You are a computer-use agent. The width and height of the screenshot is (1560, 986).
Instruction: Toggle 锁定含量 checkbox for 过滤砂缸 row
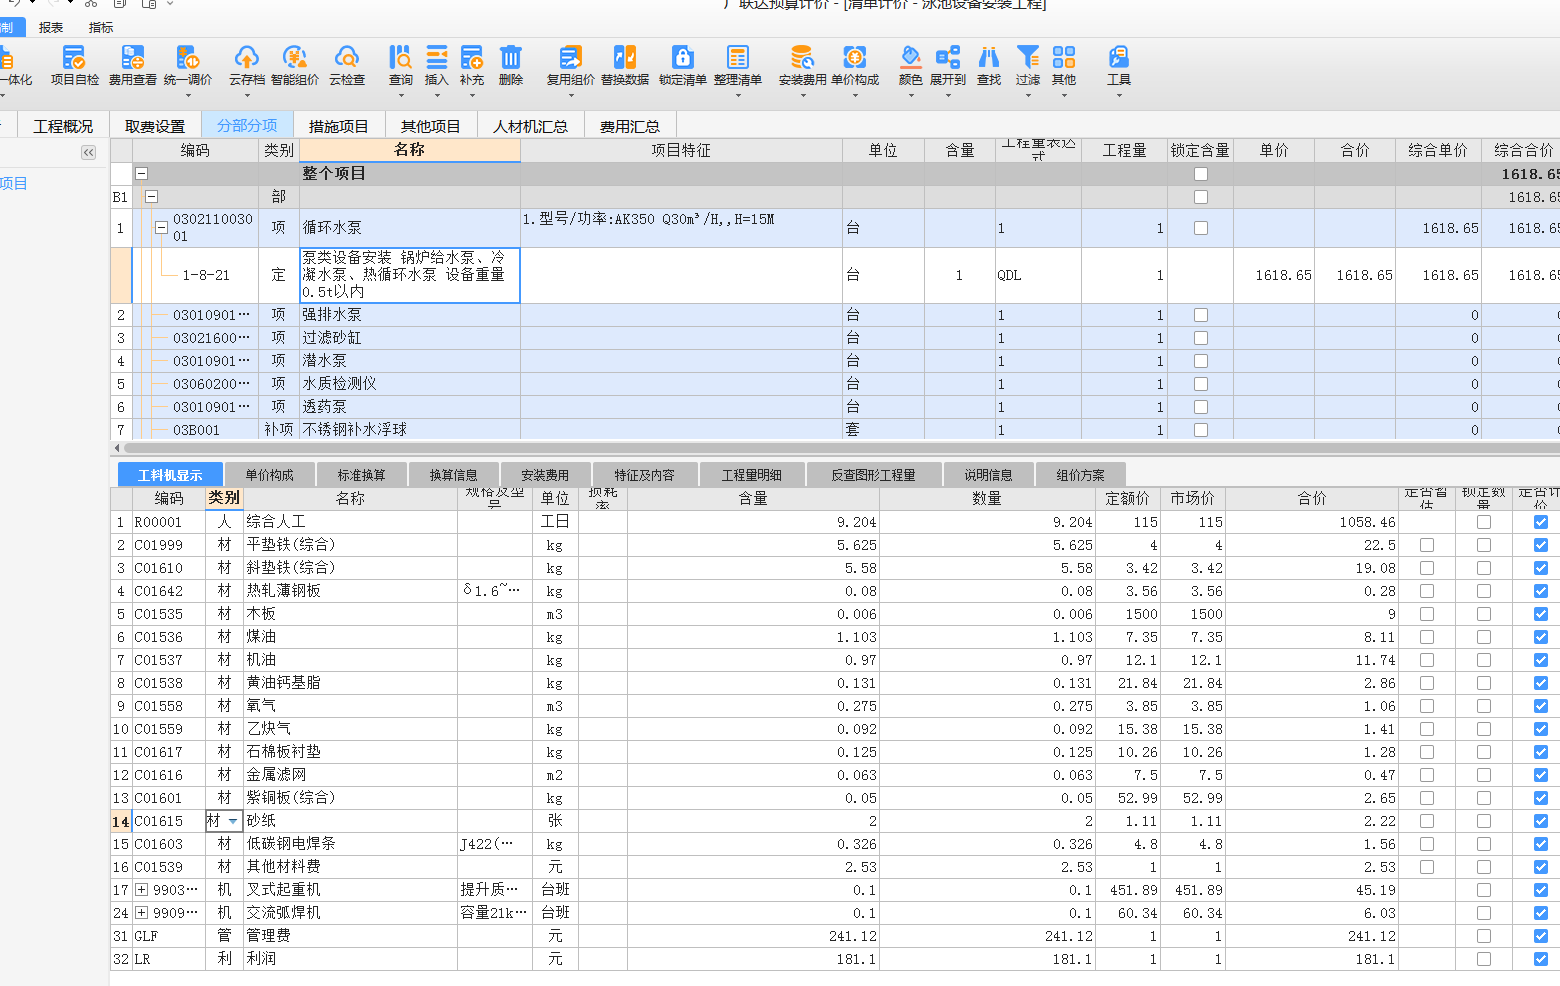(1201, 338)
